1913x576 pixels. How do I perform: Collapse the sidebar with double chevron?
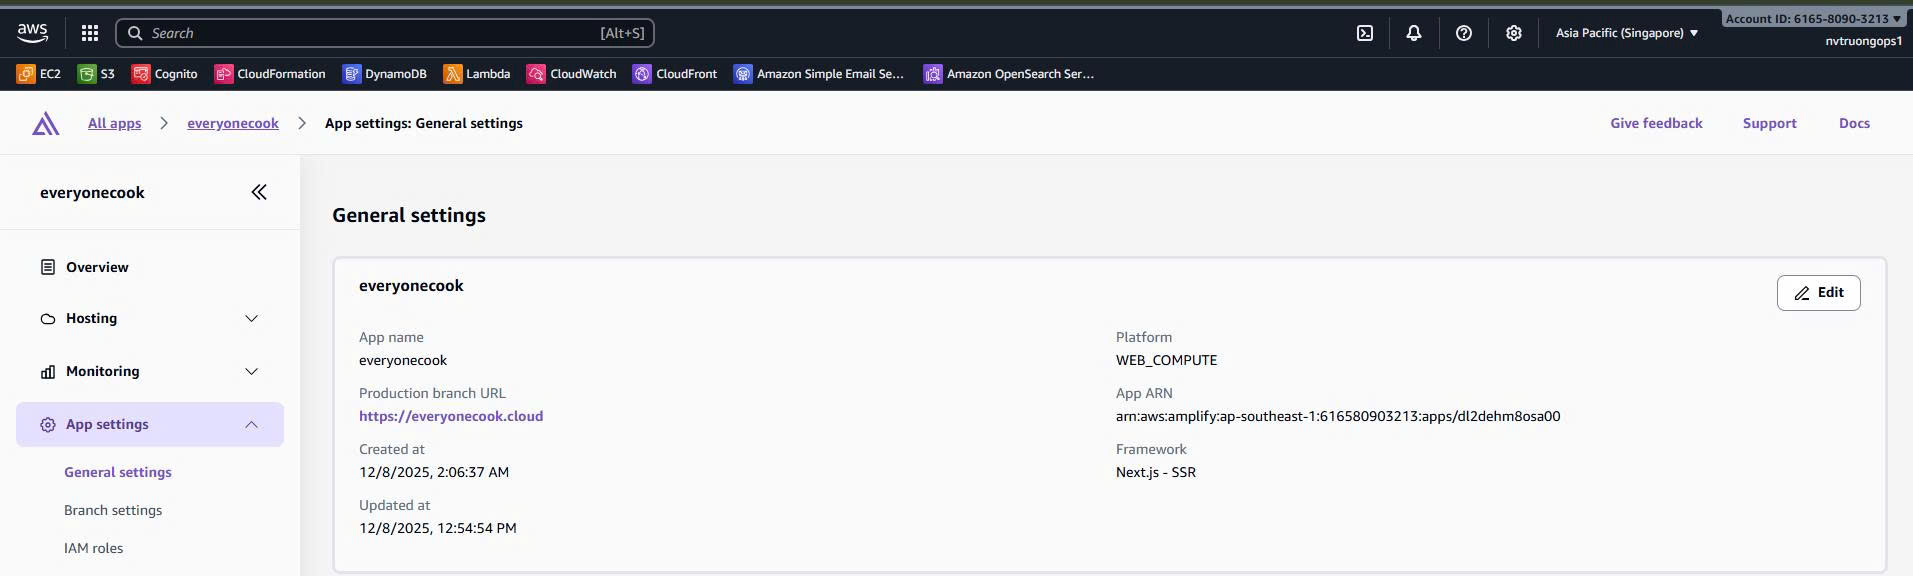[x=259, y=192]
